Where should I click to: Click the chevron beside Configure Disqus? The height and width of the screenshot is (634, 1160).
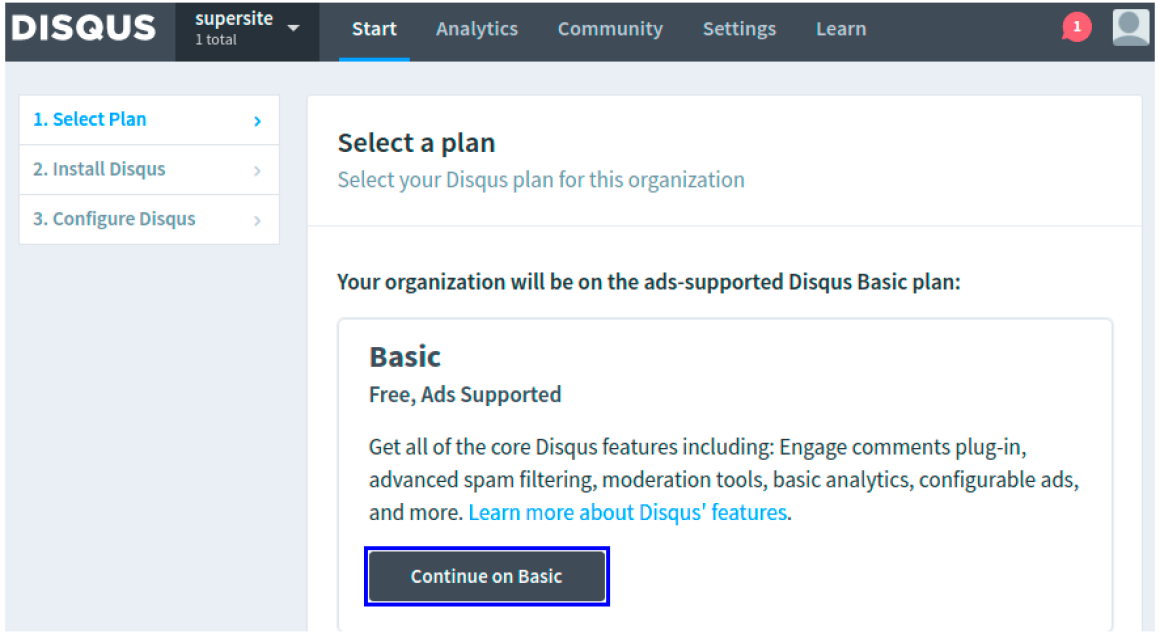click(x=257, y=220)
